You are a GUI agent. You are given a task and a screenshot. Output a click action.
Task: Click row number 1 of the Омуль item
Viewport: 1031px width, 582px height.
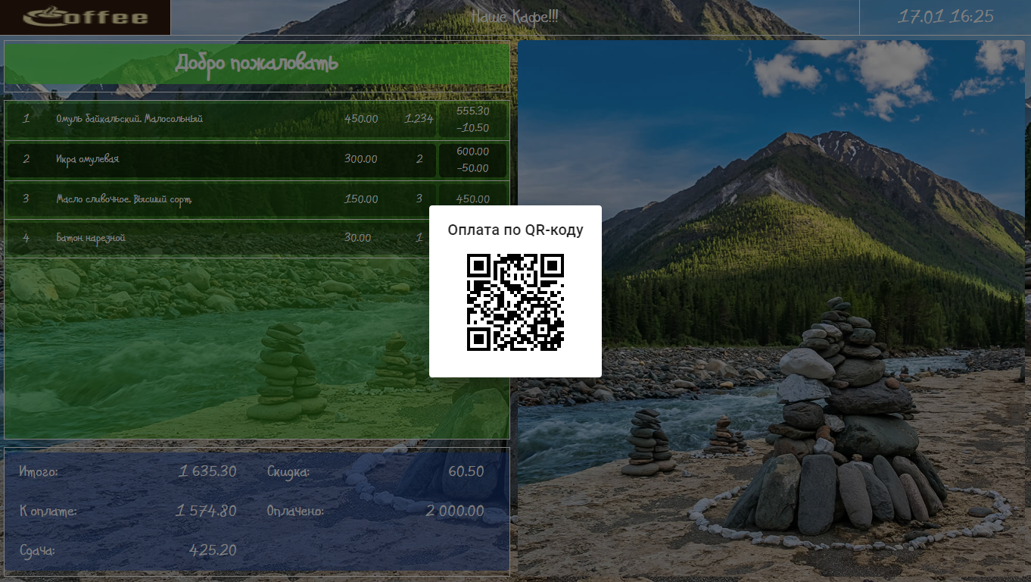(x=26, y=119)
